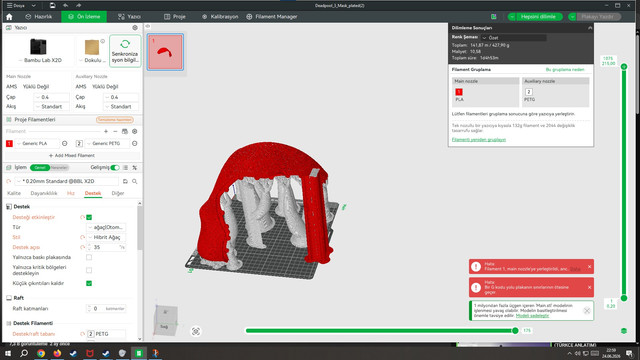Click Filamenti yeniden grupla link
This screenshot has width=640, height=360.
tap(479, 140)
